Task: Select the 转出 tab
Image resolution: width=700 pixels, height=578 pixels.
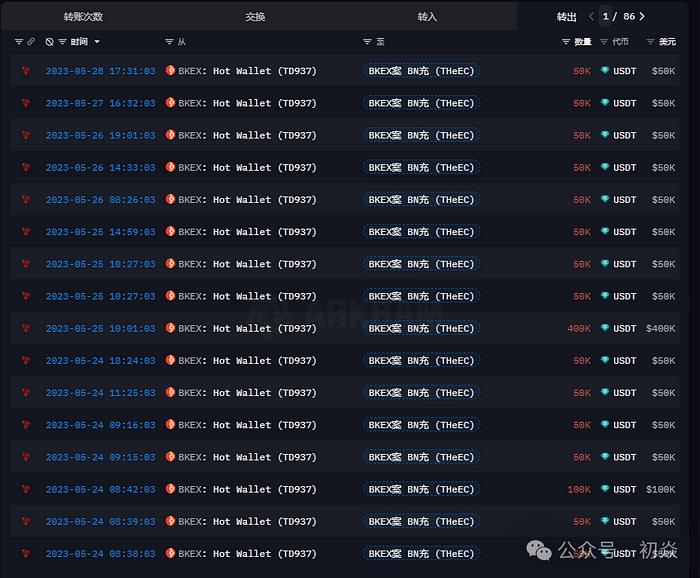Action: 566,17
